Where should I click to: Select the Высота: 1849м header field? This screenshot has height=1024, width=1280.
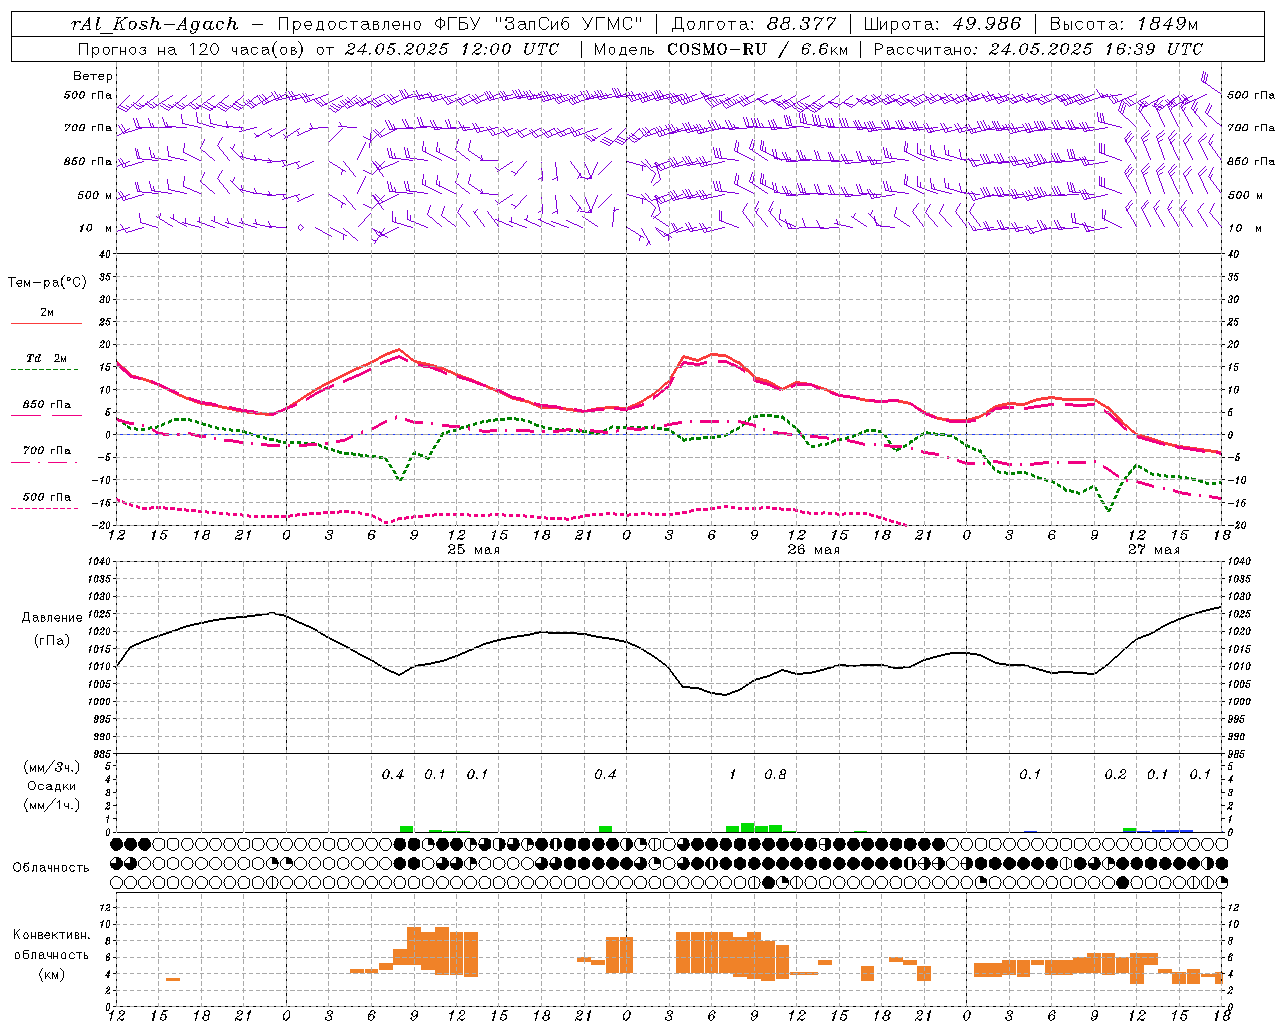coord(1123,24)
